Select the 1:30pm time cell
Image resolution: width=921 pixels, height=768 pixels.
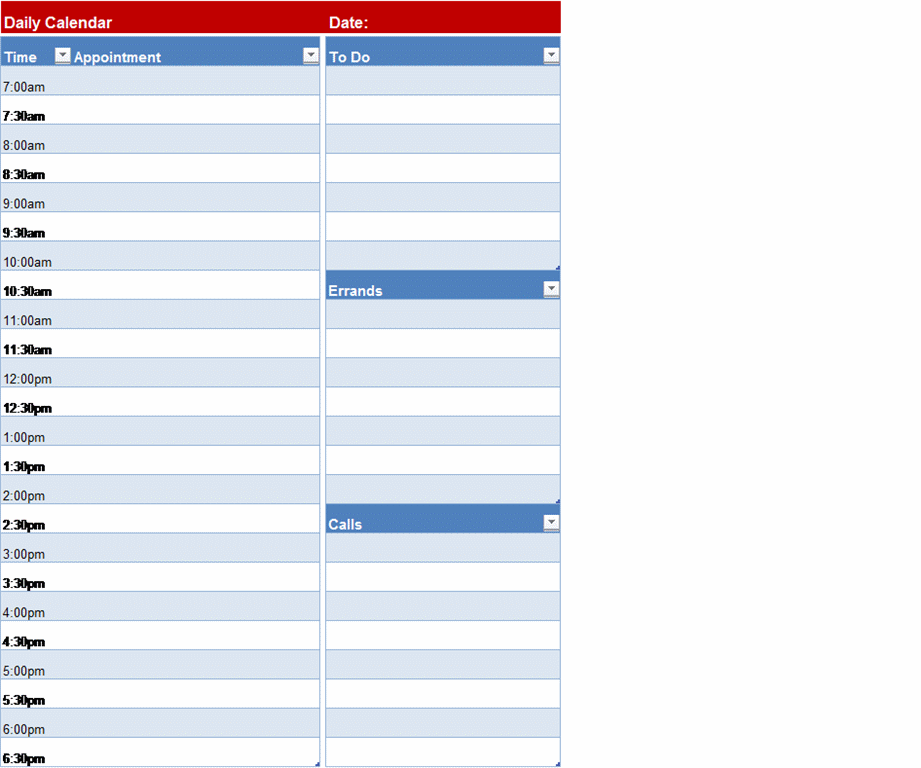pos(36,460)
